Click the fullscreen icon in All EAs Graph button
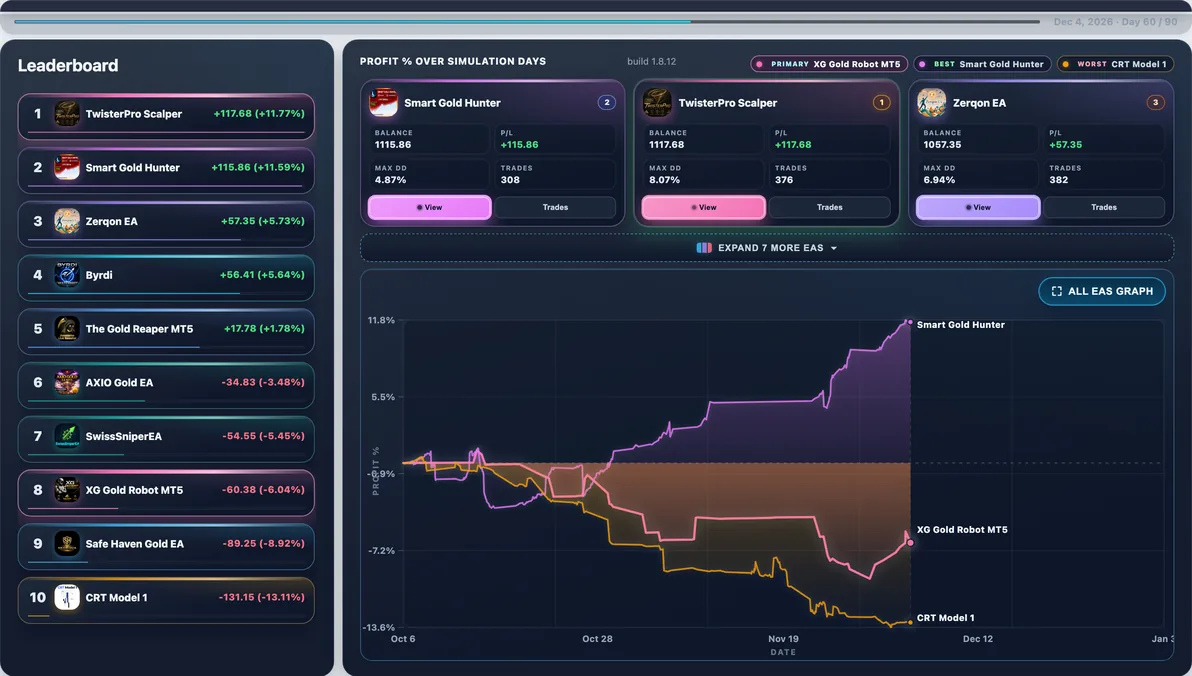Screen dimensions: 1192x676 click(1057, 291)
